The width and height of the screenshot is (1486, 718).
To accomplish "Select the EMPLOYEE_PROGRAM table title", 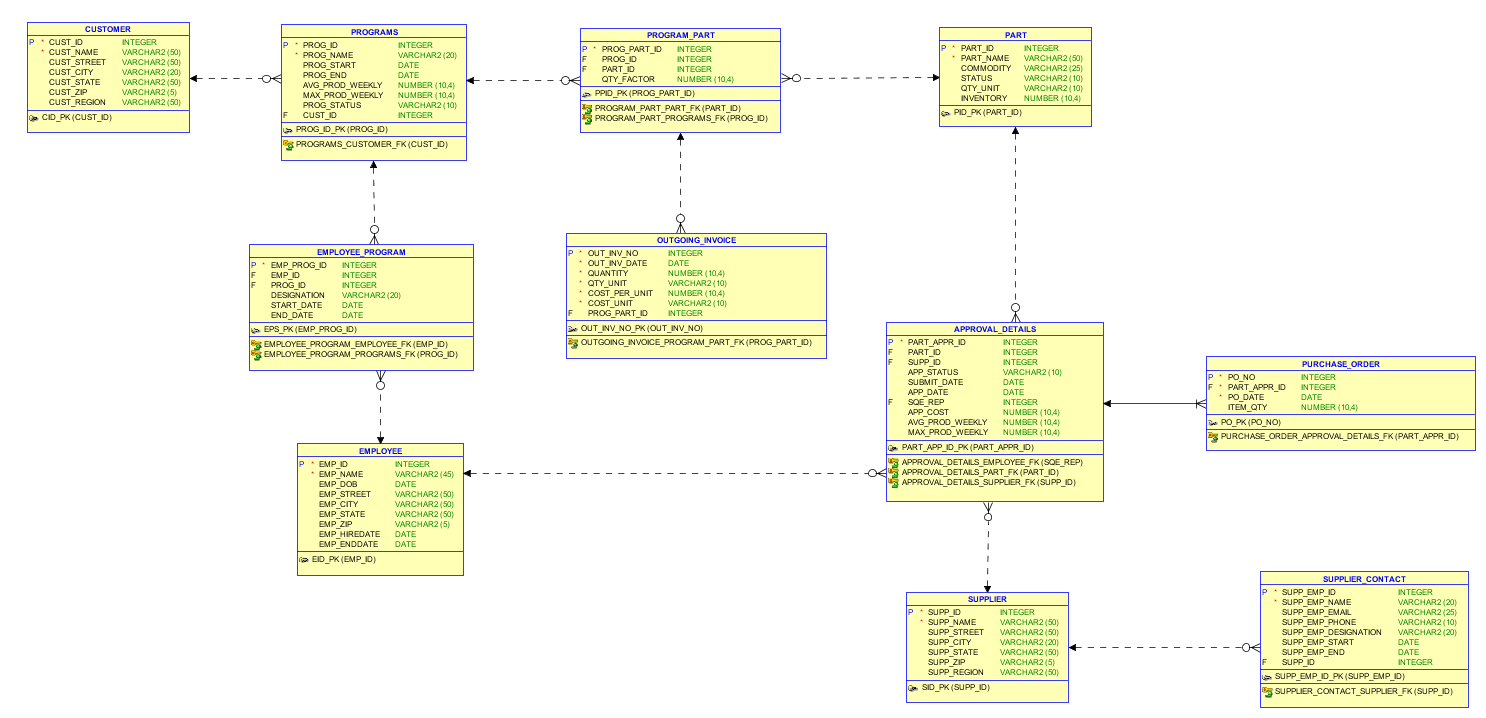I will (361, 252).
